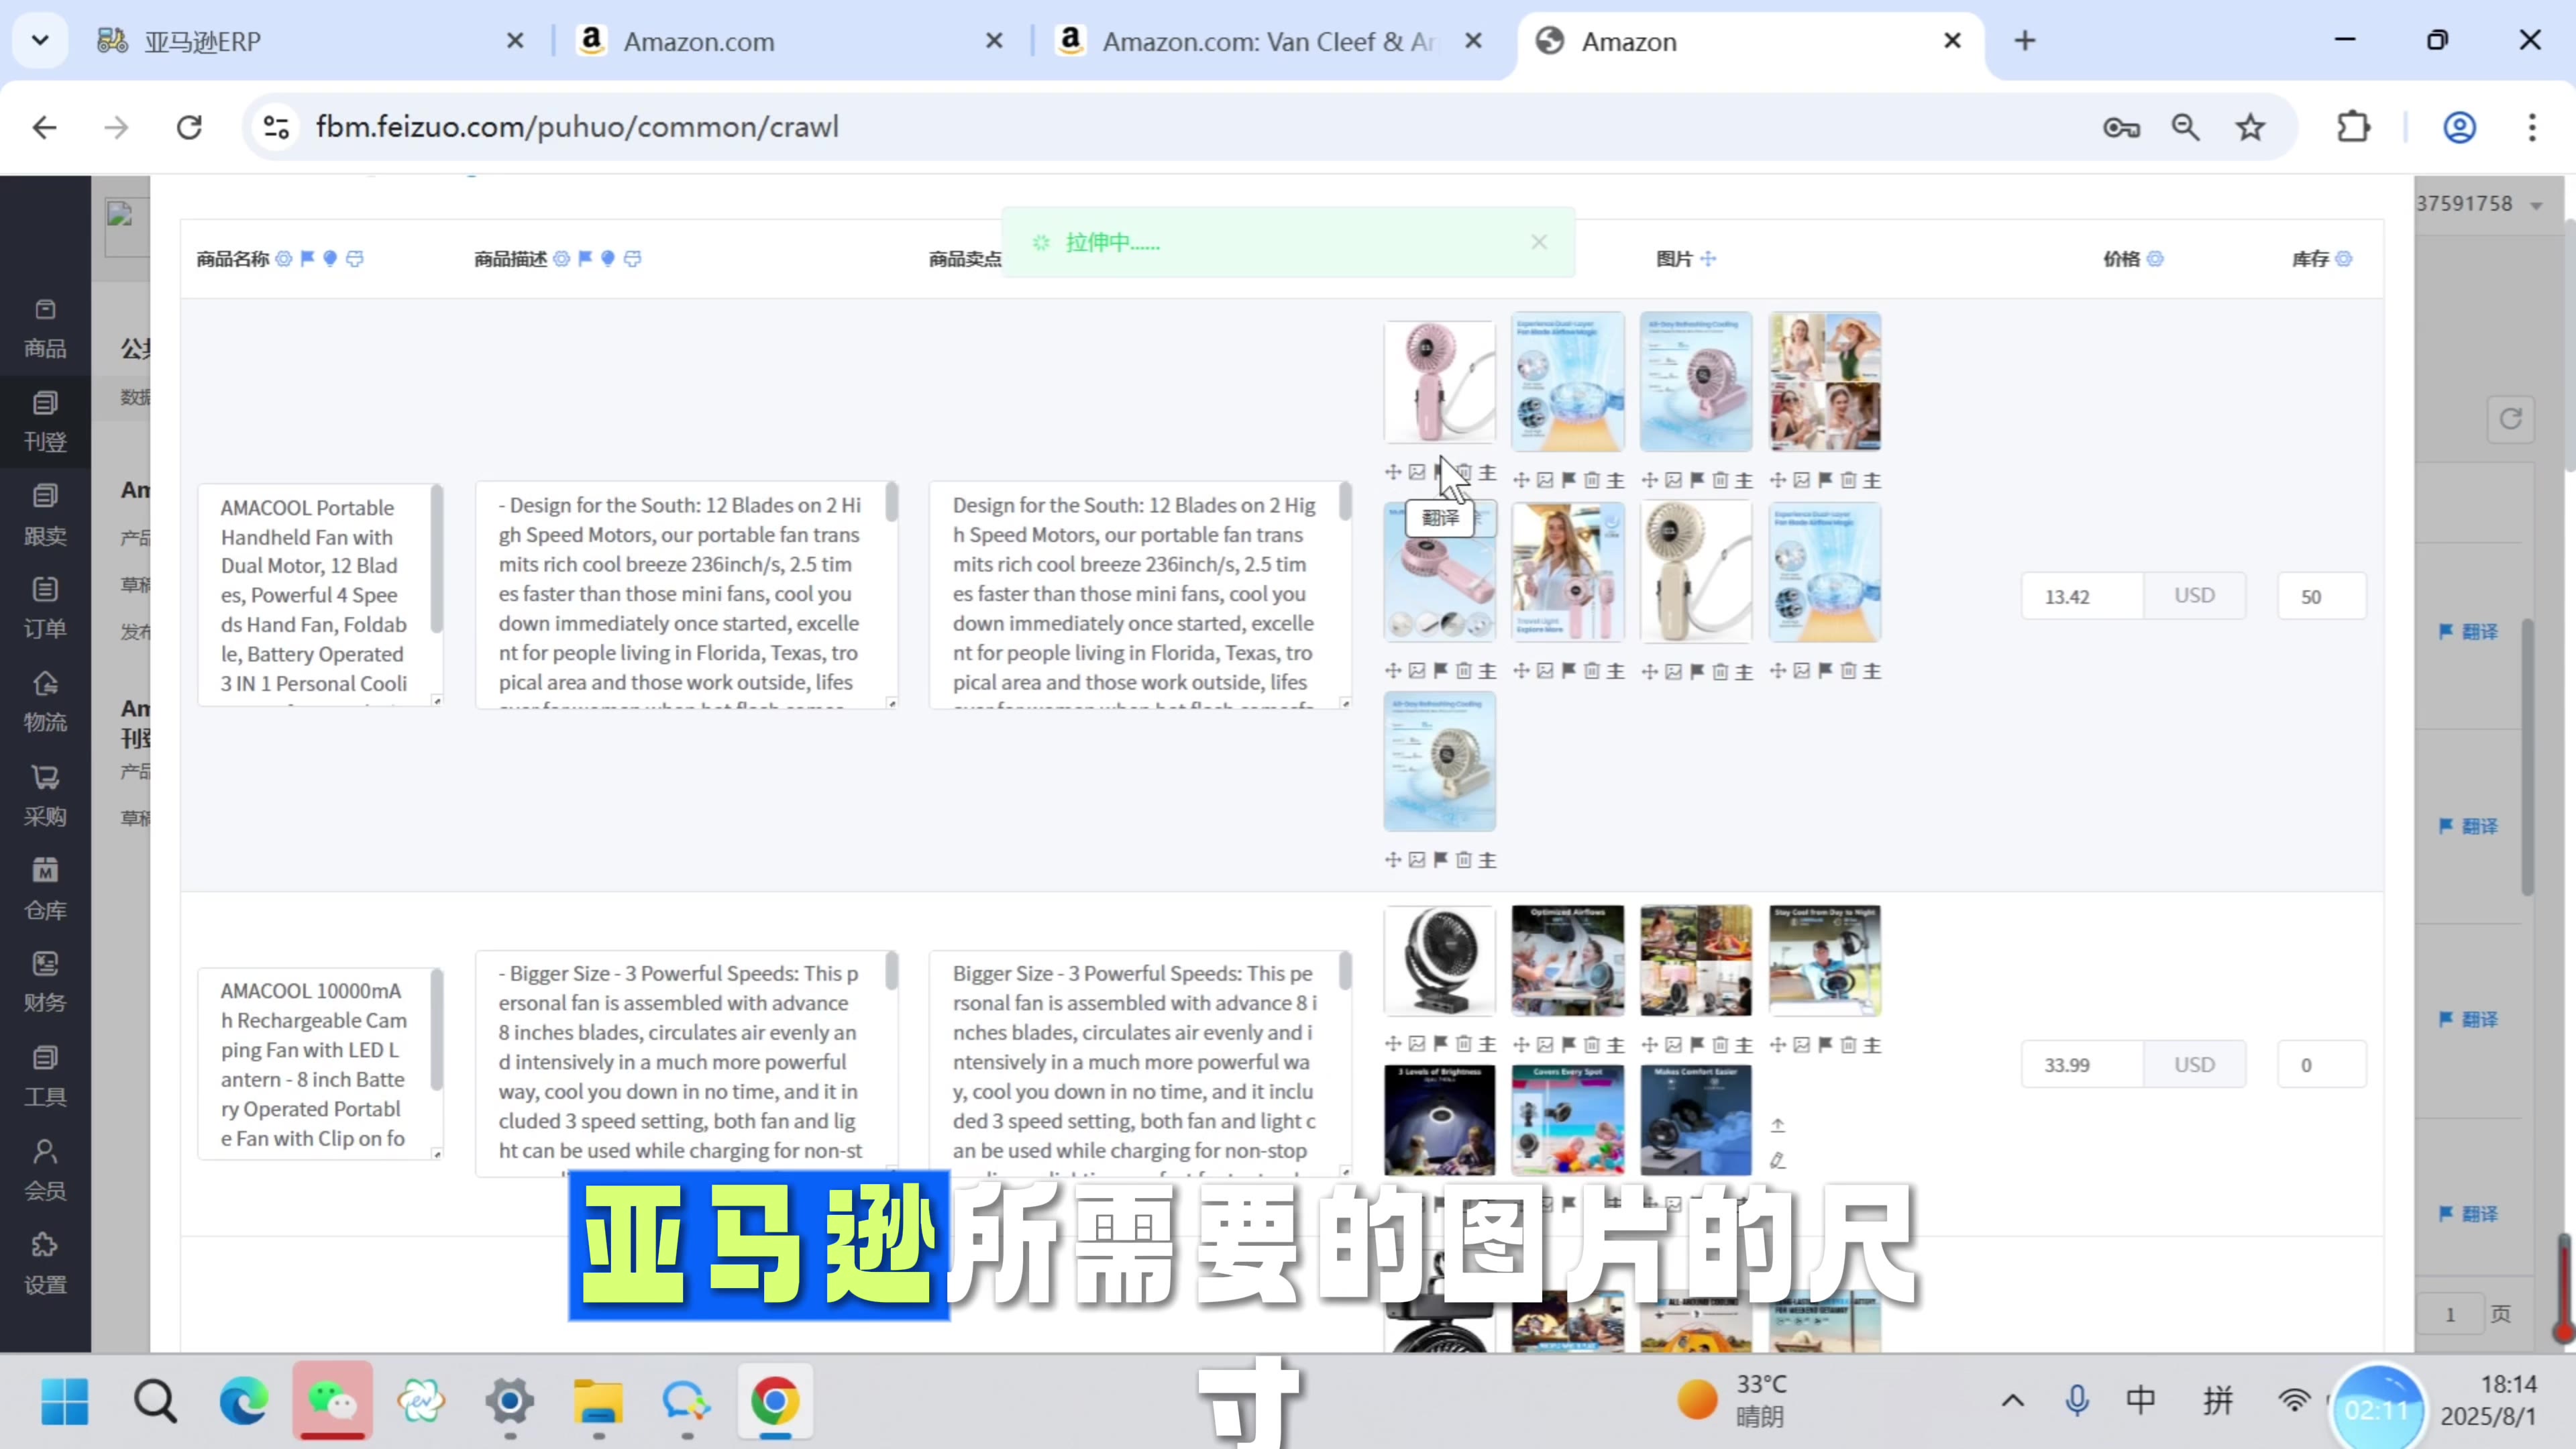Open the 商品 sidebar section
This screenshot has width=2576, height=1449.
[45, 329]
